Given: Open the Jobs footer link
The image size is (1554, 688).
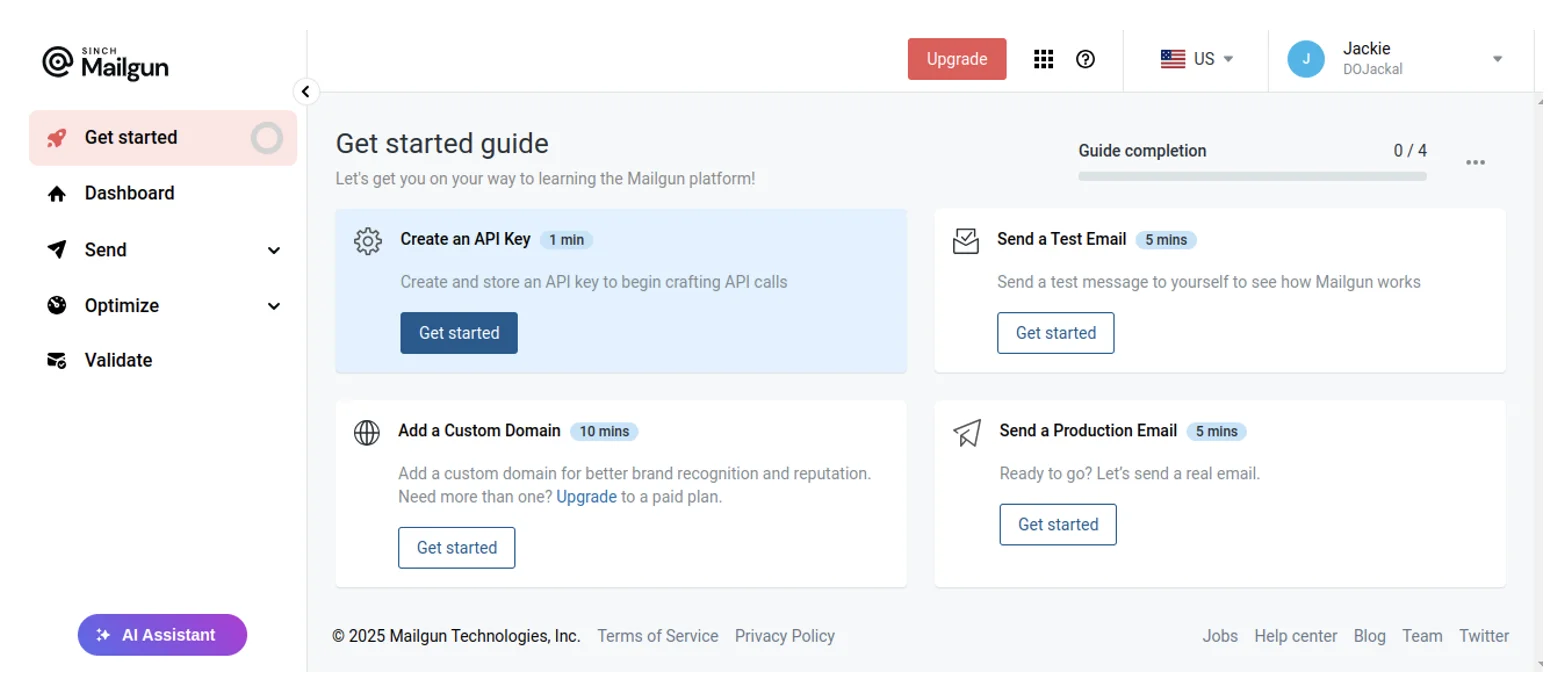Looking at the screenshot, I should click(x=1220, y=636).
